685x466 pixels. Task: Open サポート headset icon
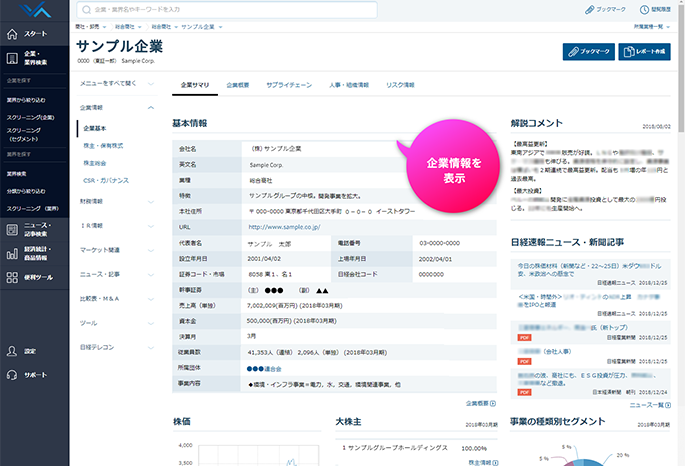click(x=12, y=375)
